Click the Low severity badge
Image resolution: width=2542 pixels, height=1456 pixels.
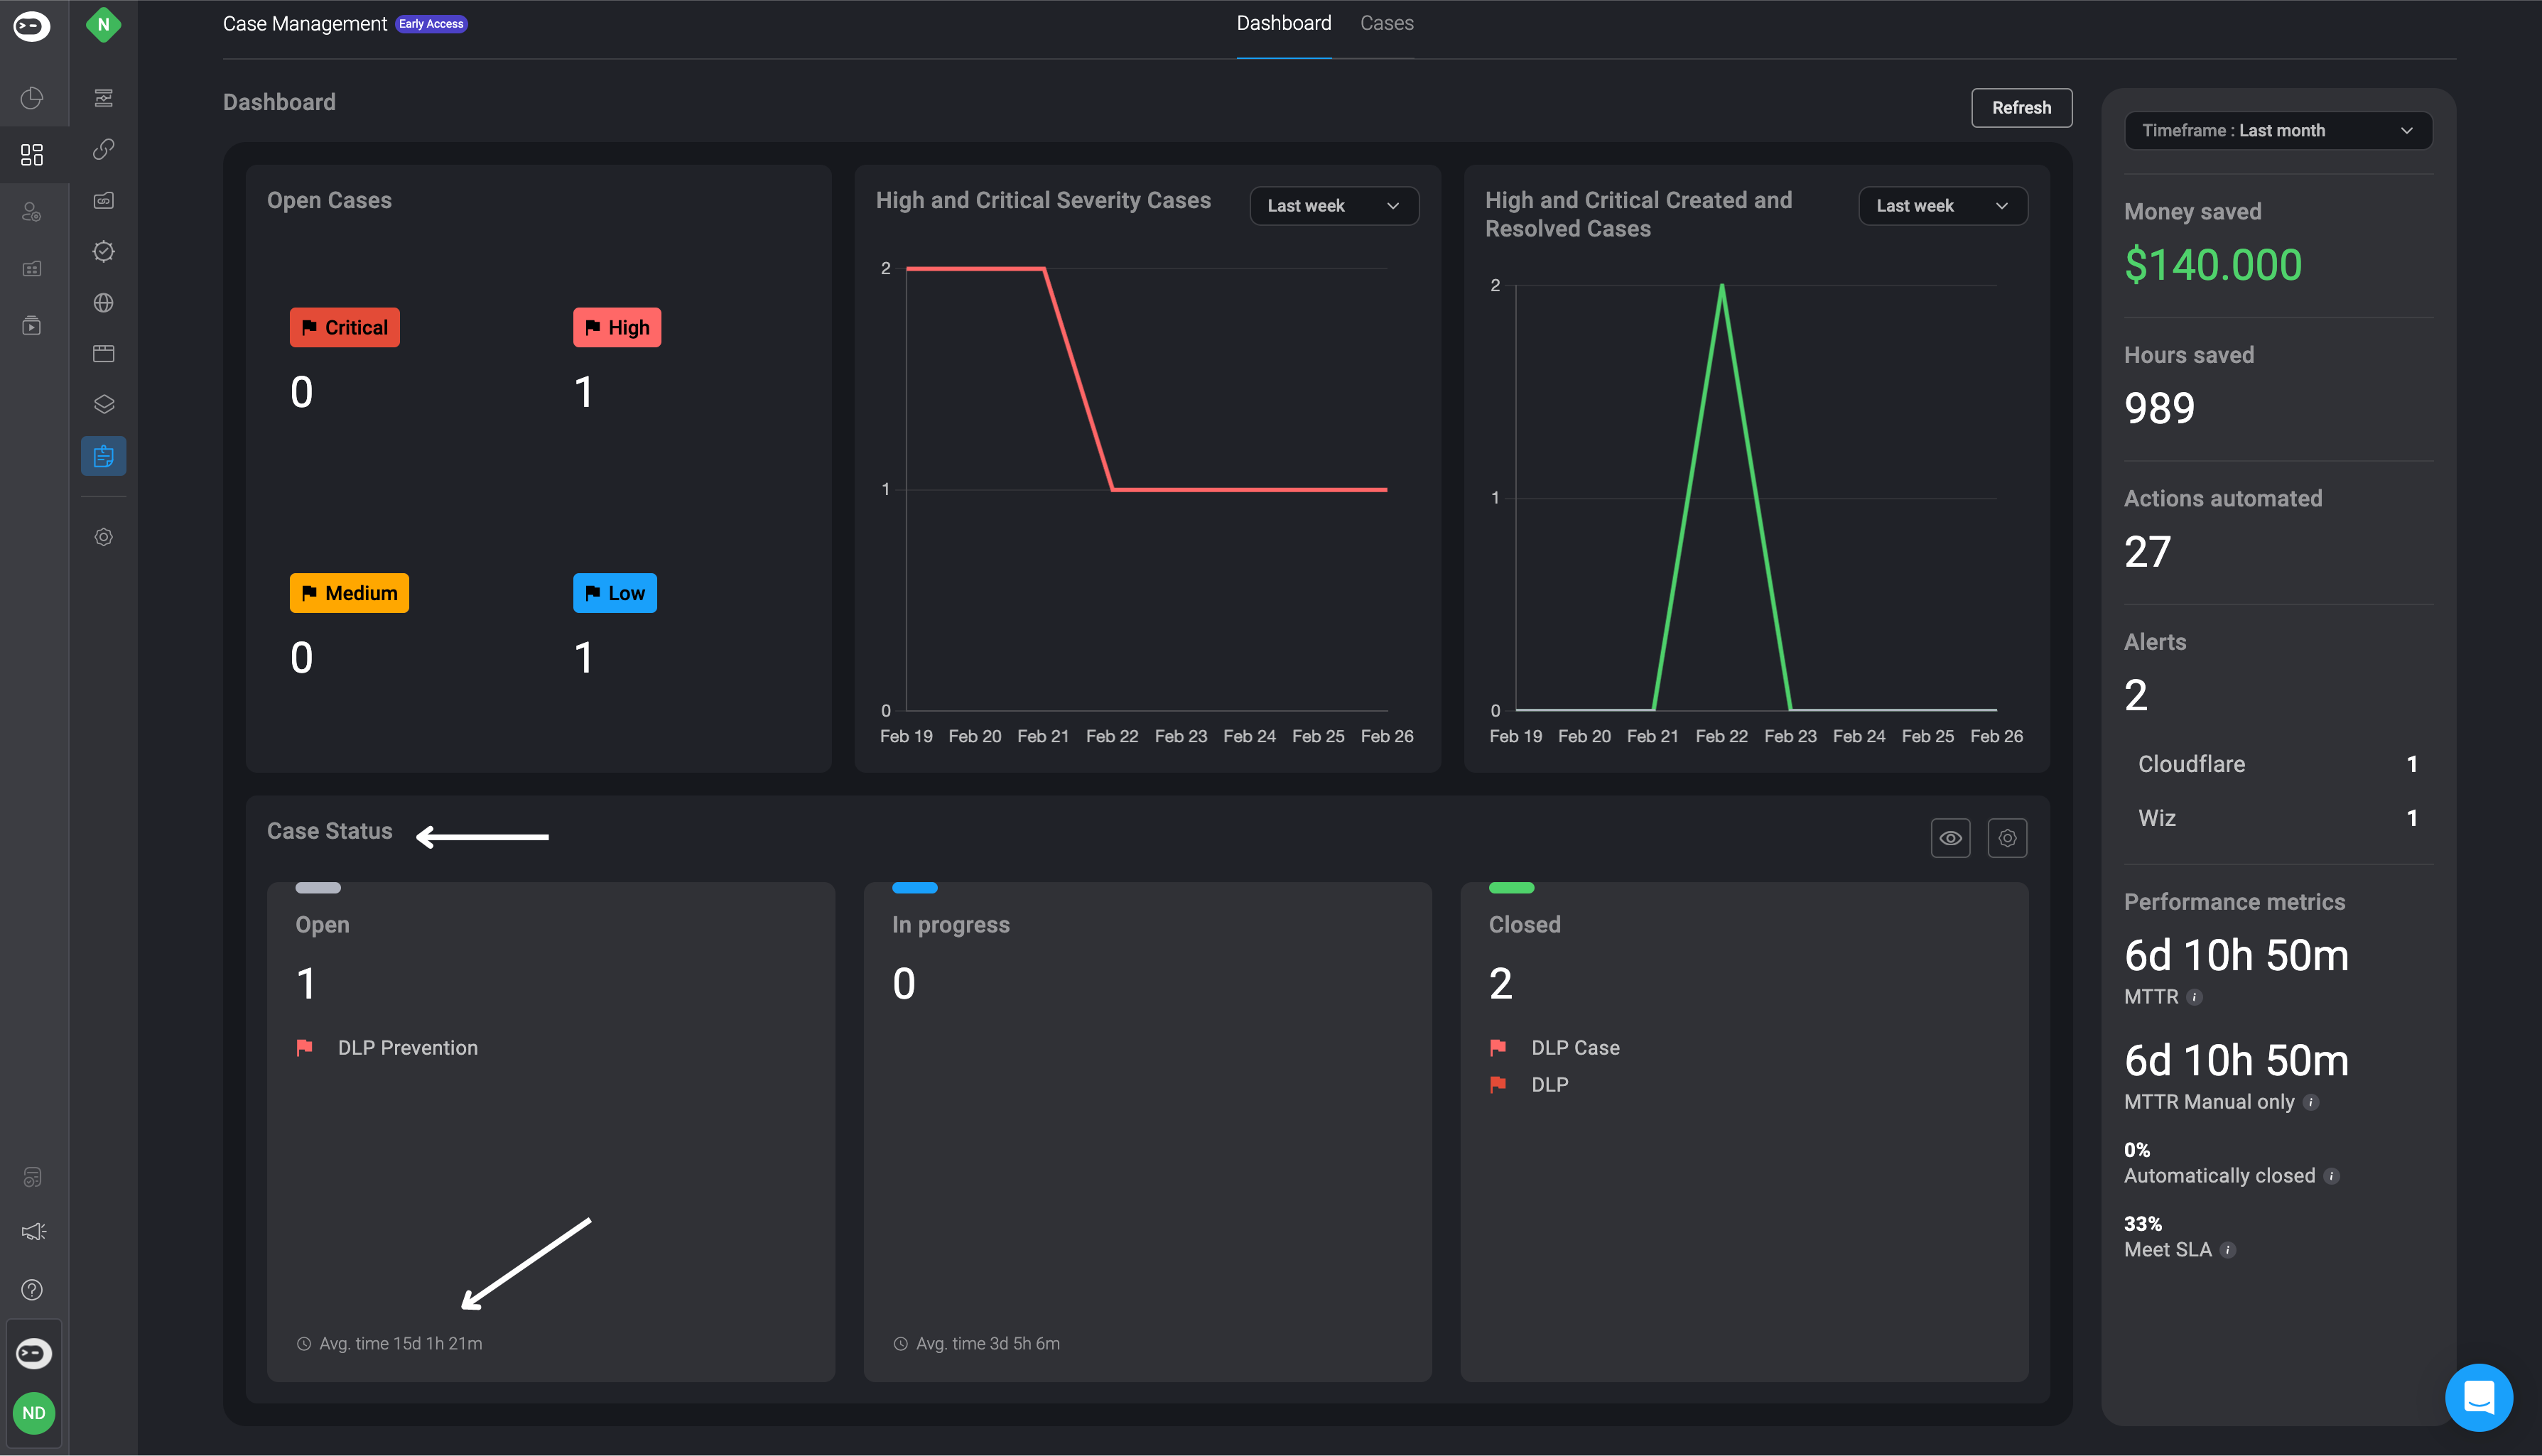click(x=615, y=593)
